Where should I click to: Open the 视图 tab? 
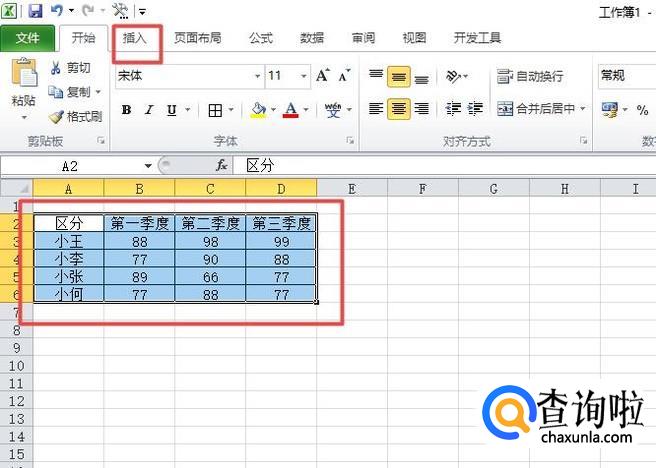click(x=414, y=38)
